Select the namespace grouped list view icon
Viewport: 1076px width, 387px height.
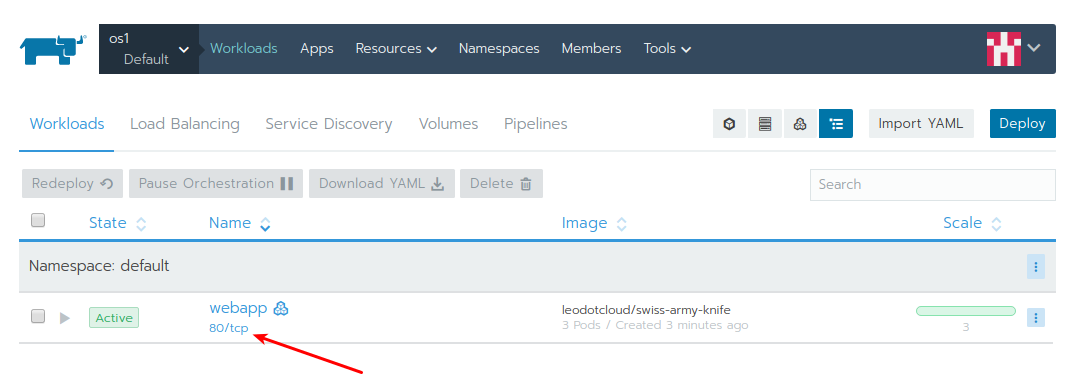836,124
